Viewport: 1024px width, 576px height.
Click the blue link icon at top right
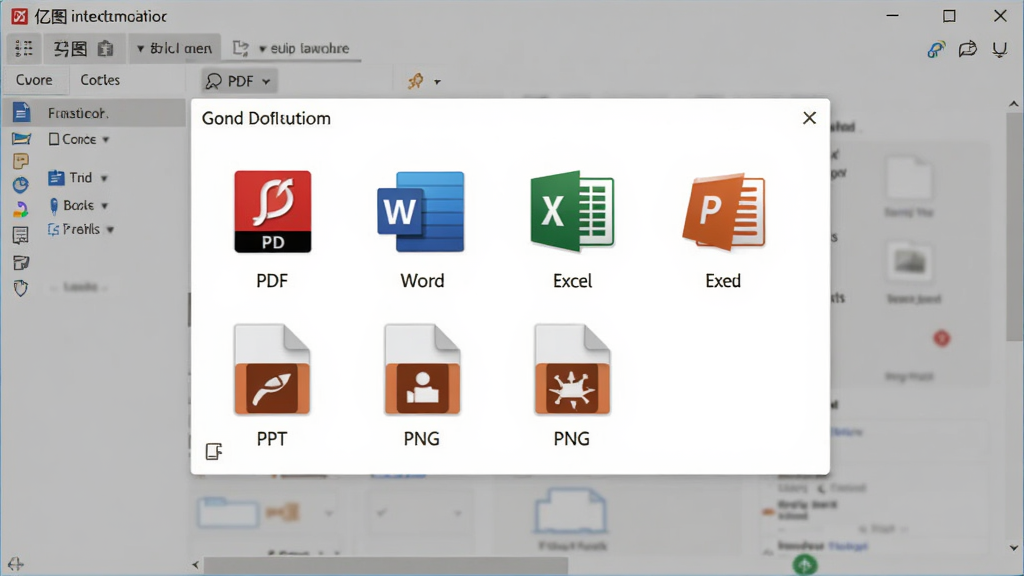click(936, 50)
